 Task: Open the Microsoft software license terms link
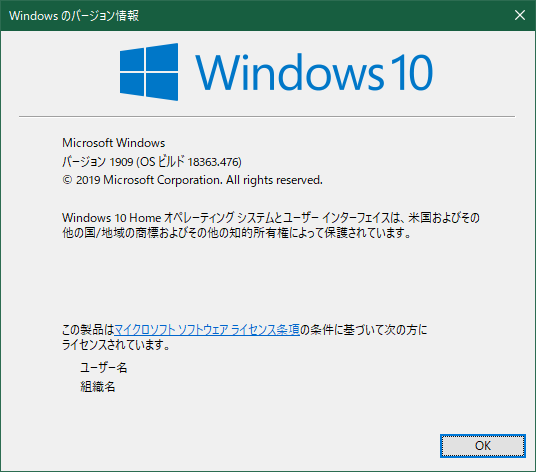tap(207, 330)
